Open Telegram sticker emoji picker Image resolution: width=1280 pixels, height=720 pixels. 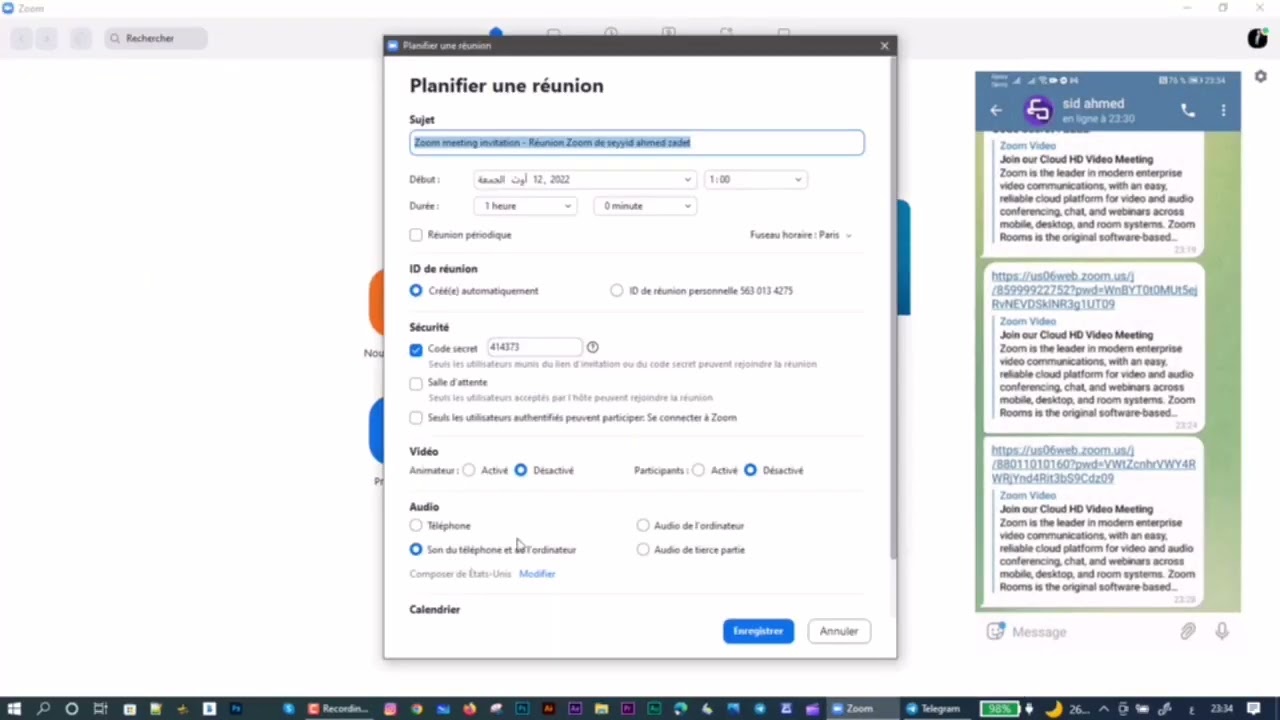click(995, 631)
